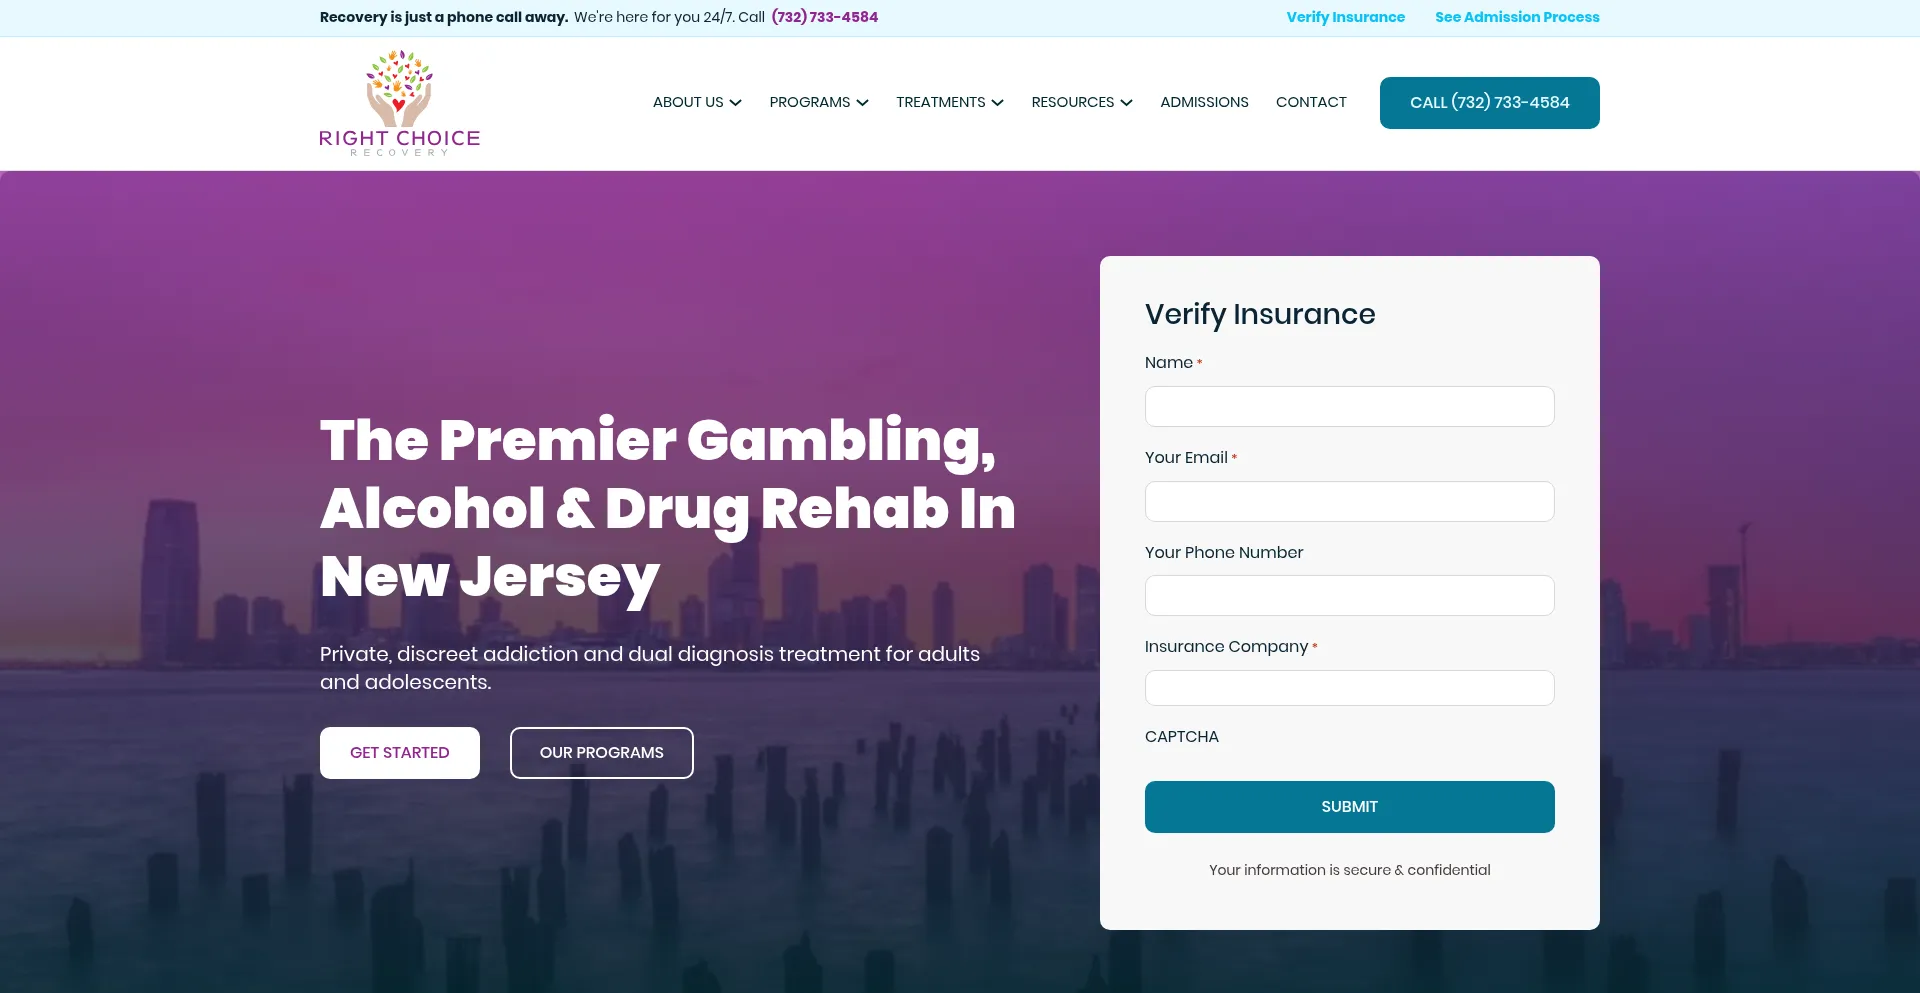
Task: Open the Contact menu item
Action: pos(1311,102)
